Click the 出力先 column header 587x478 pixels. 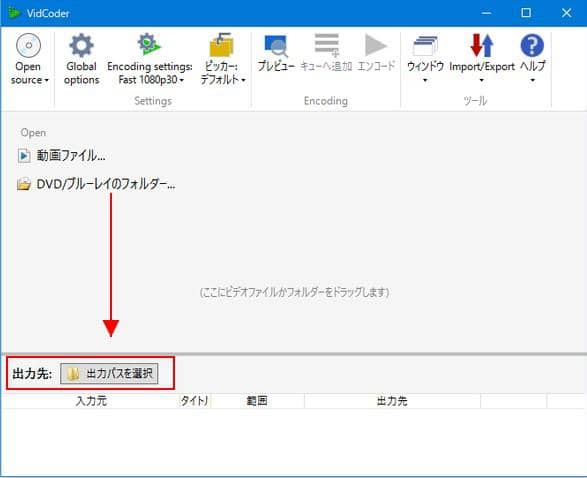(392, 401)
